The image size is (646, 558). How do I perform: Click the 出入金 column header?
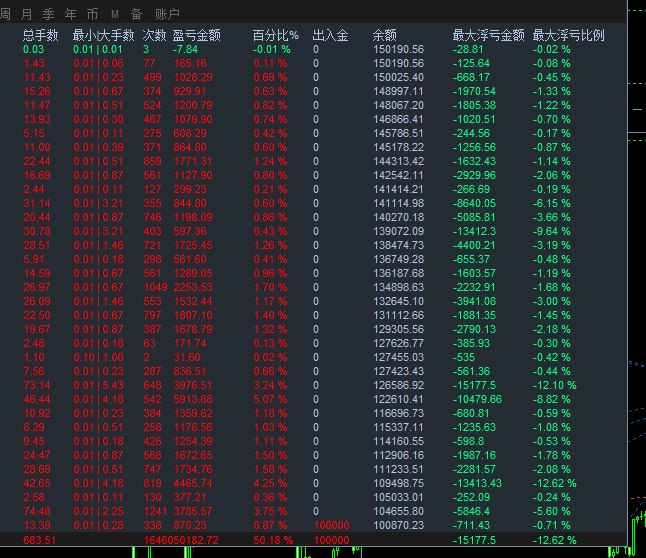click(330, 35)
